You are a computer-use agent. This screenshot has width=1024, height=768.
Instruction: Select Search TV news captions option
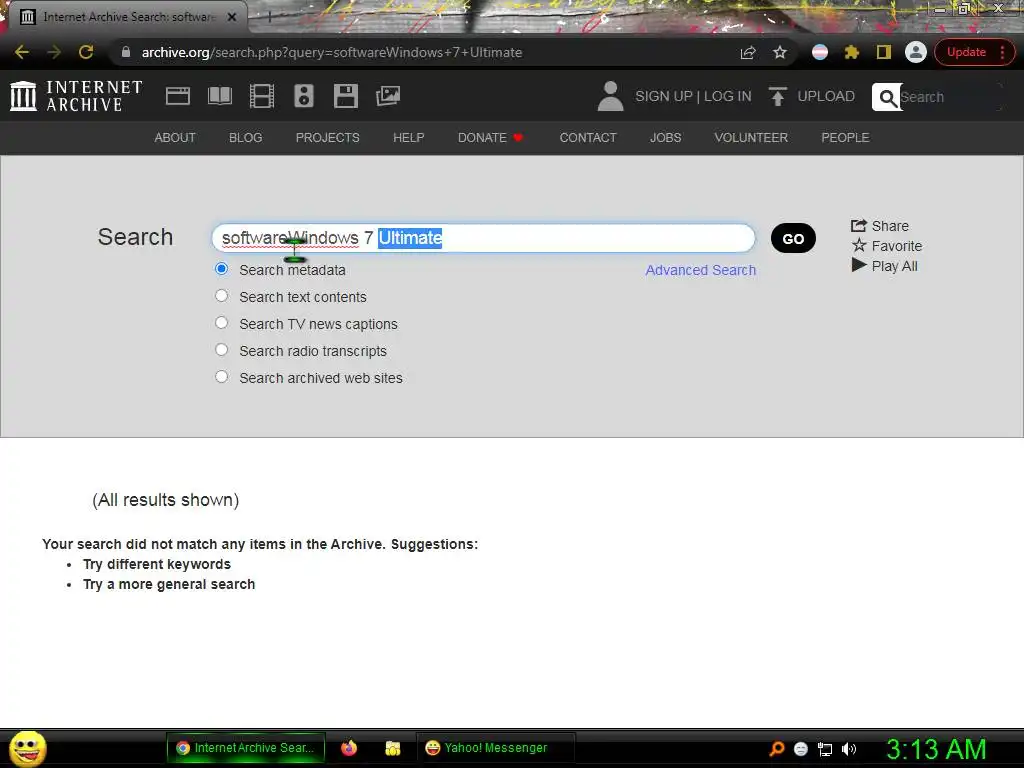tap(221, 323)
